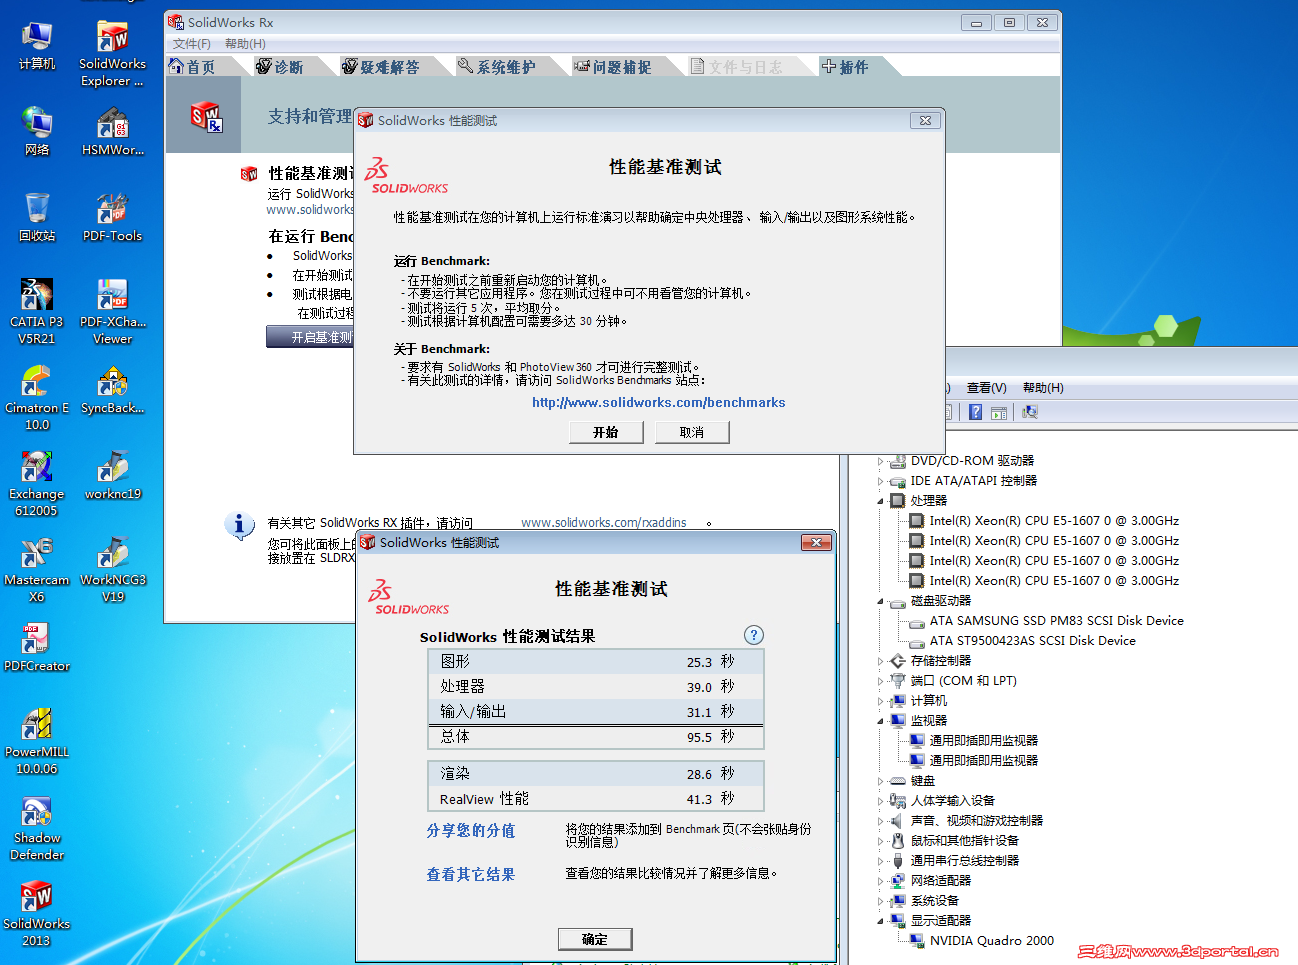This screenshot has width=1298, height=965.
Task: Click the 确定 button in results dialog
Action: (595, 939)
